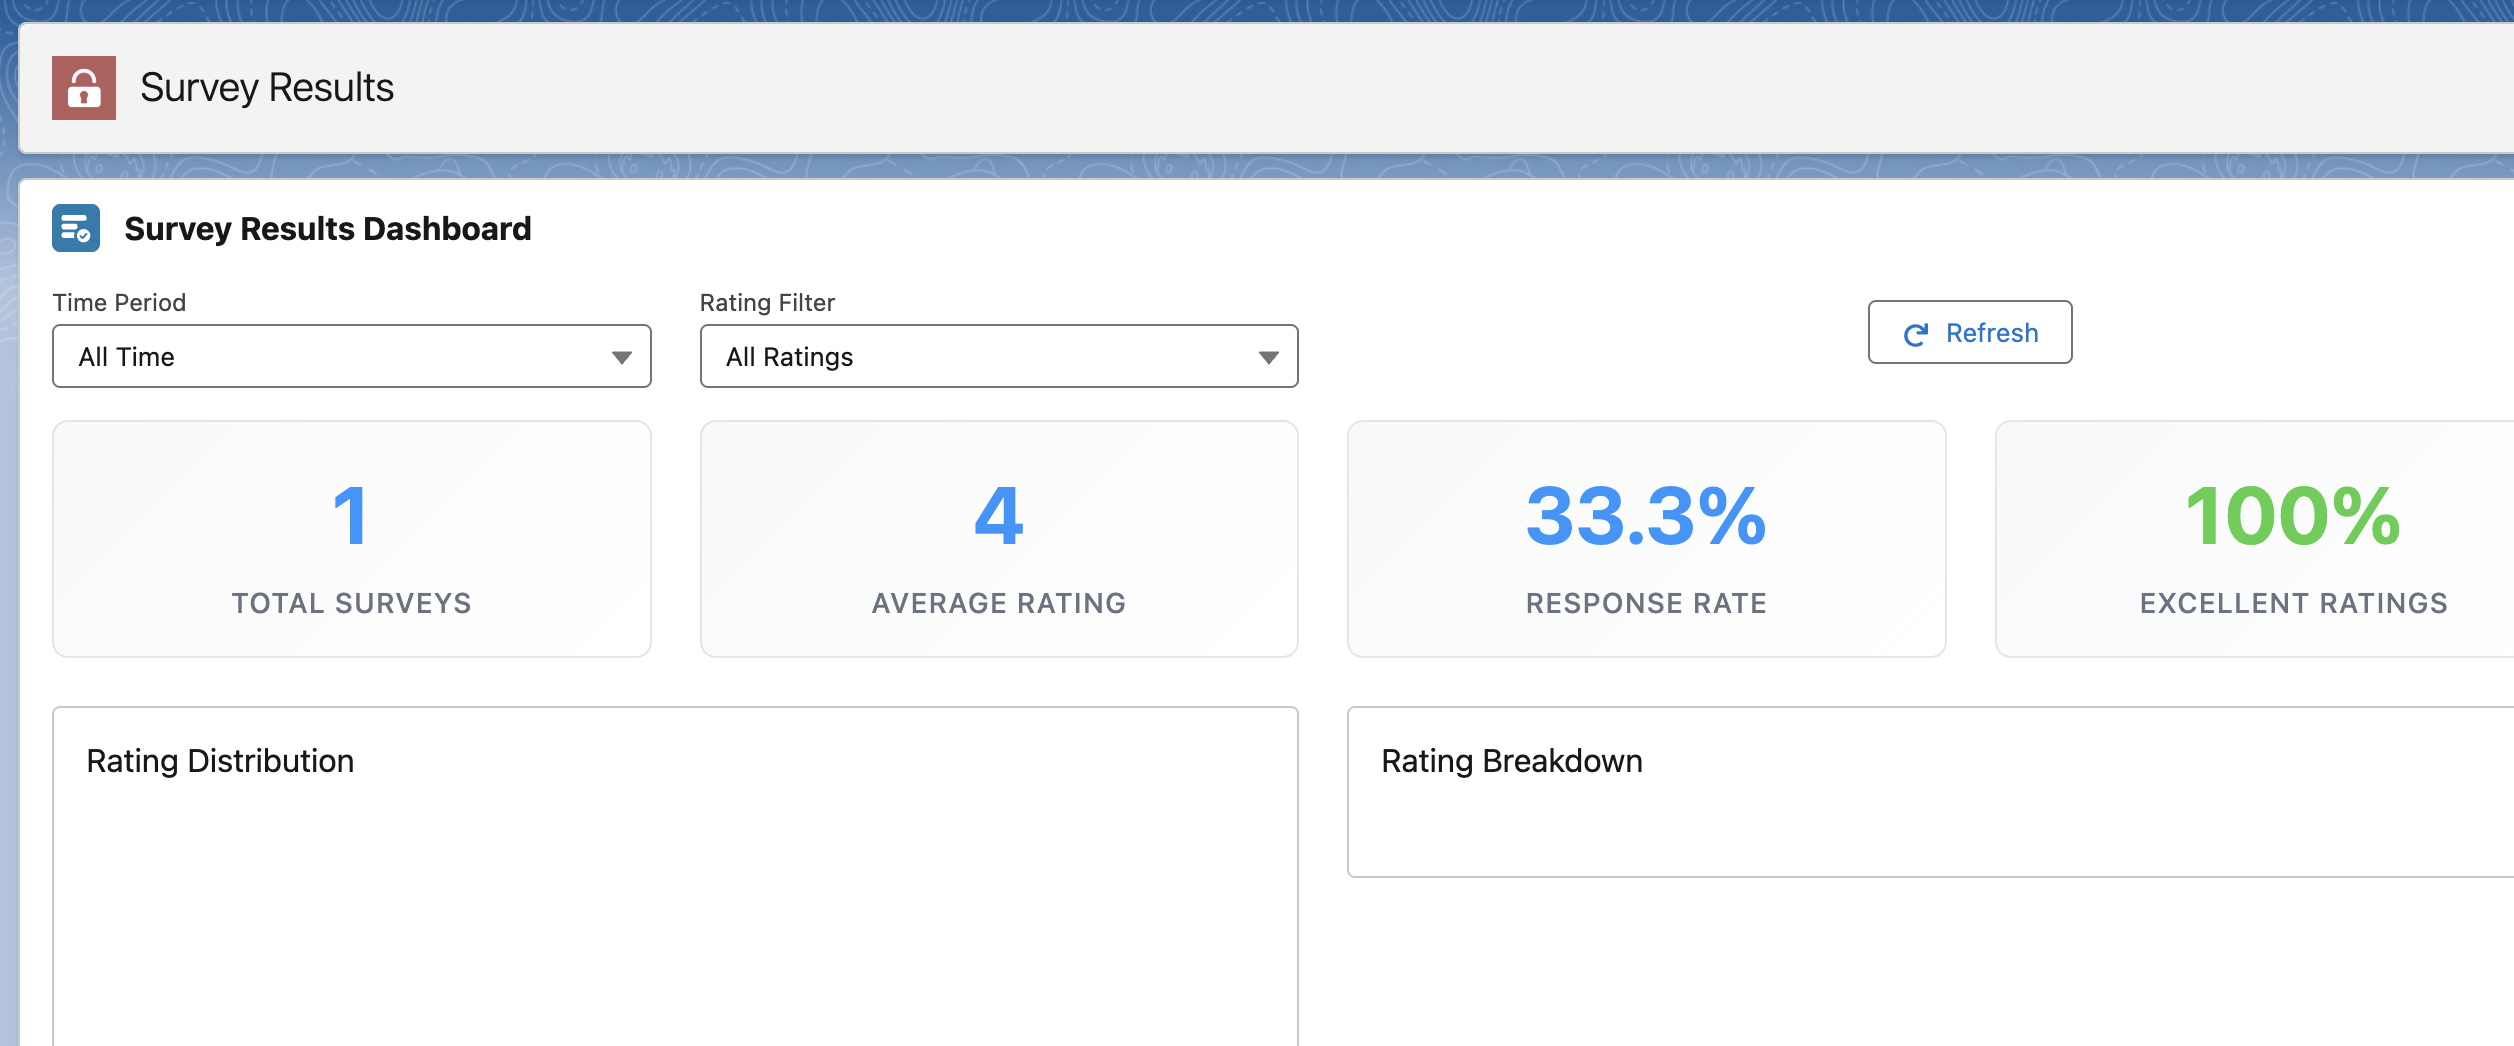Click the AVERAGE RATING label

[x=999, y=603]
